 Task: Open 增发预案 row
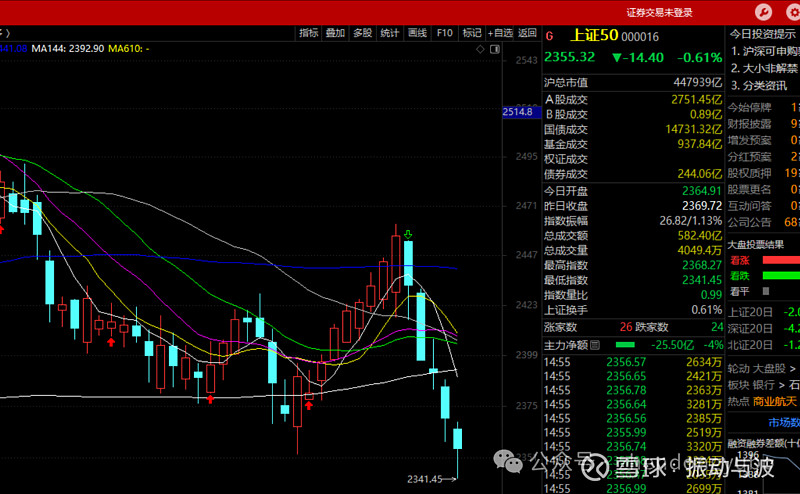coord(763,140)
